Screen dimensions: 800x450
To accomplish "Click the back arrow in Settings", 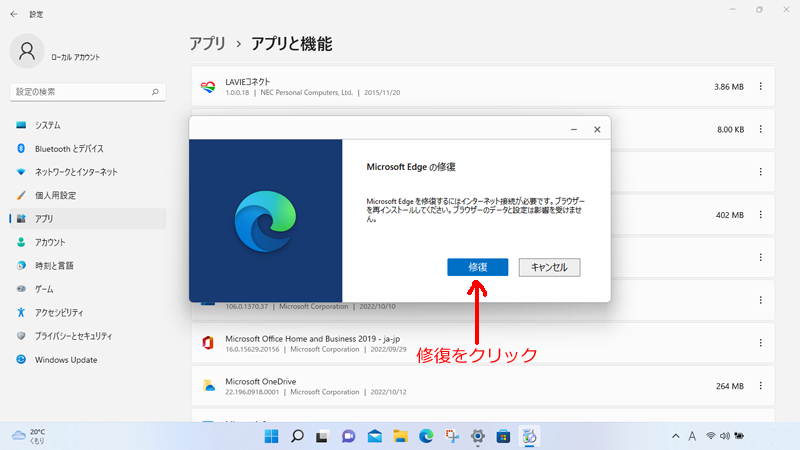I will click(14, 14).
